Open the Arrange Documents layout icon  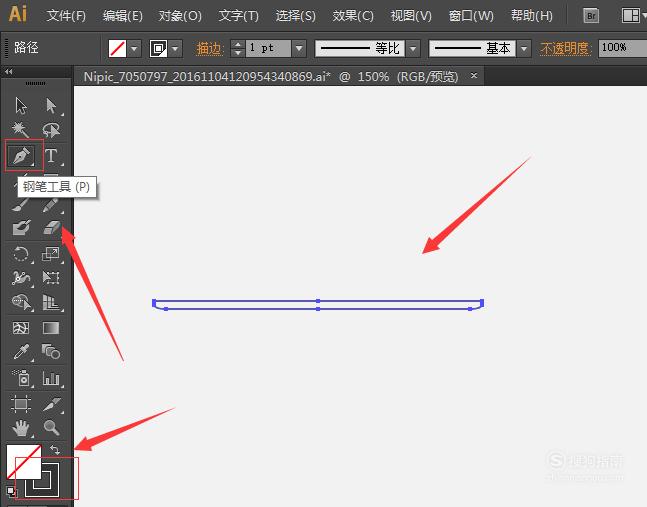pyautogui.click(x=630, y=16)
